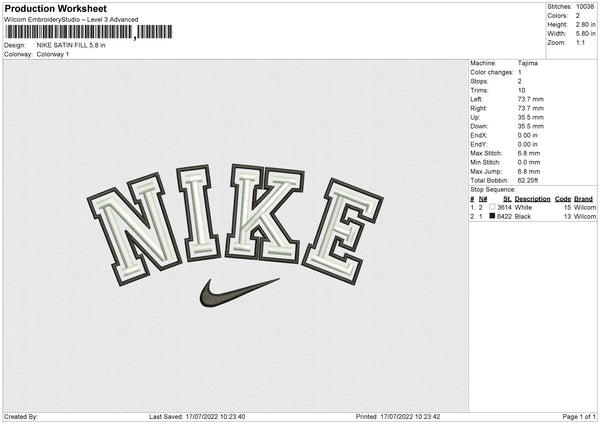The image size is (600, 424).
Task: Click thread number 3614
Action: coord(504,207)
